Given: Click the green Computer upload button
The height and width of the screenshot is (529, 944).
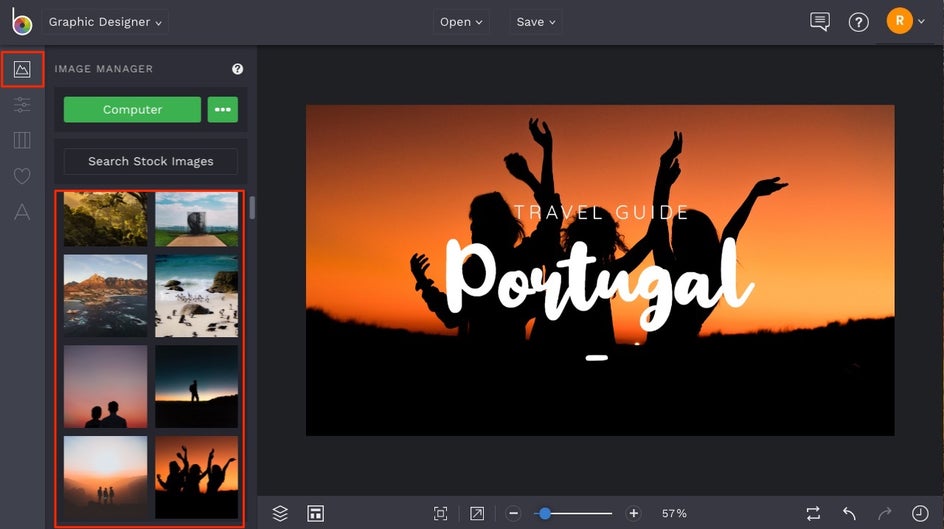Looking at the screenshot, I should [132, 110].
